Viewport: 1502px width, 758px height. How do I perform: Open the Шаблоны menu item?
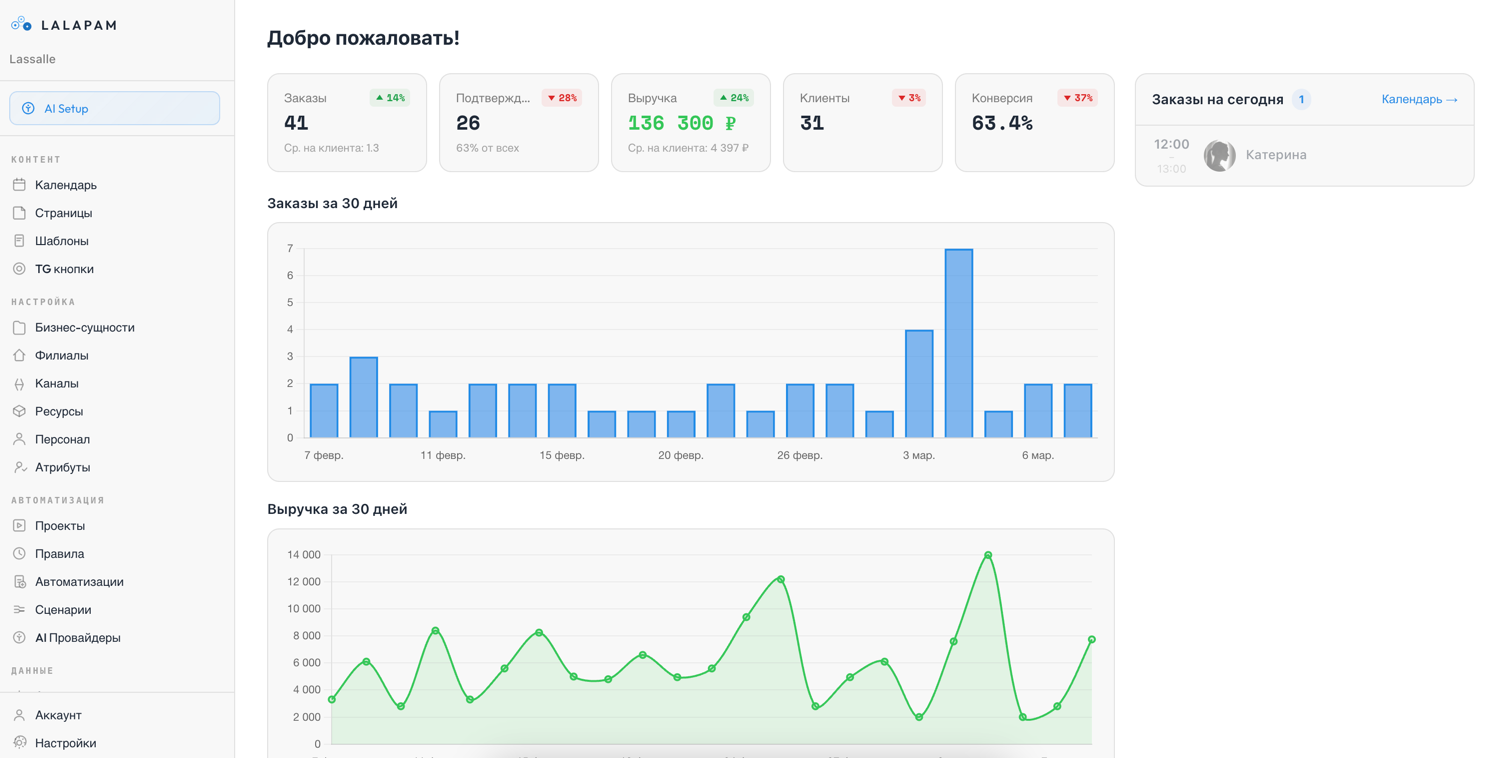pos(61,241)
